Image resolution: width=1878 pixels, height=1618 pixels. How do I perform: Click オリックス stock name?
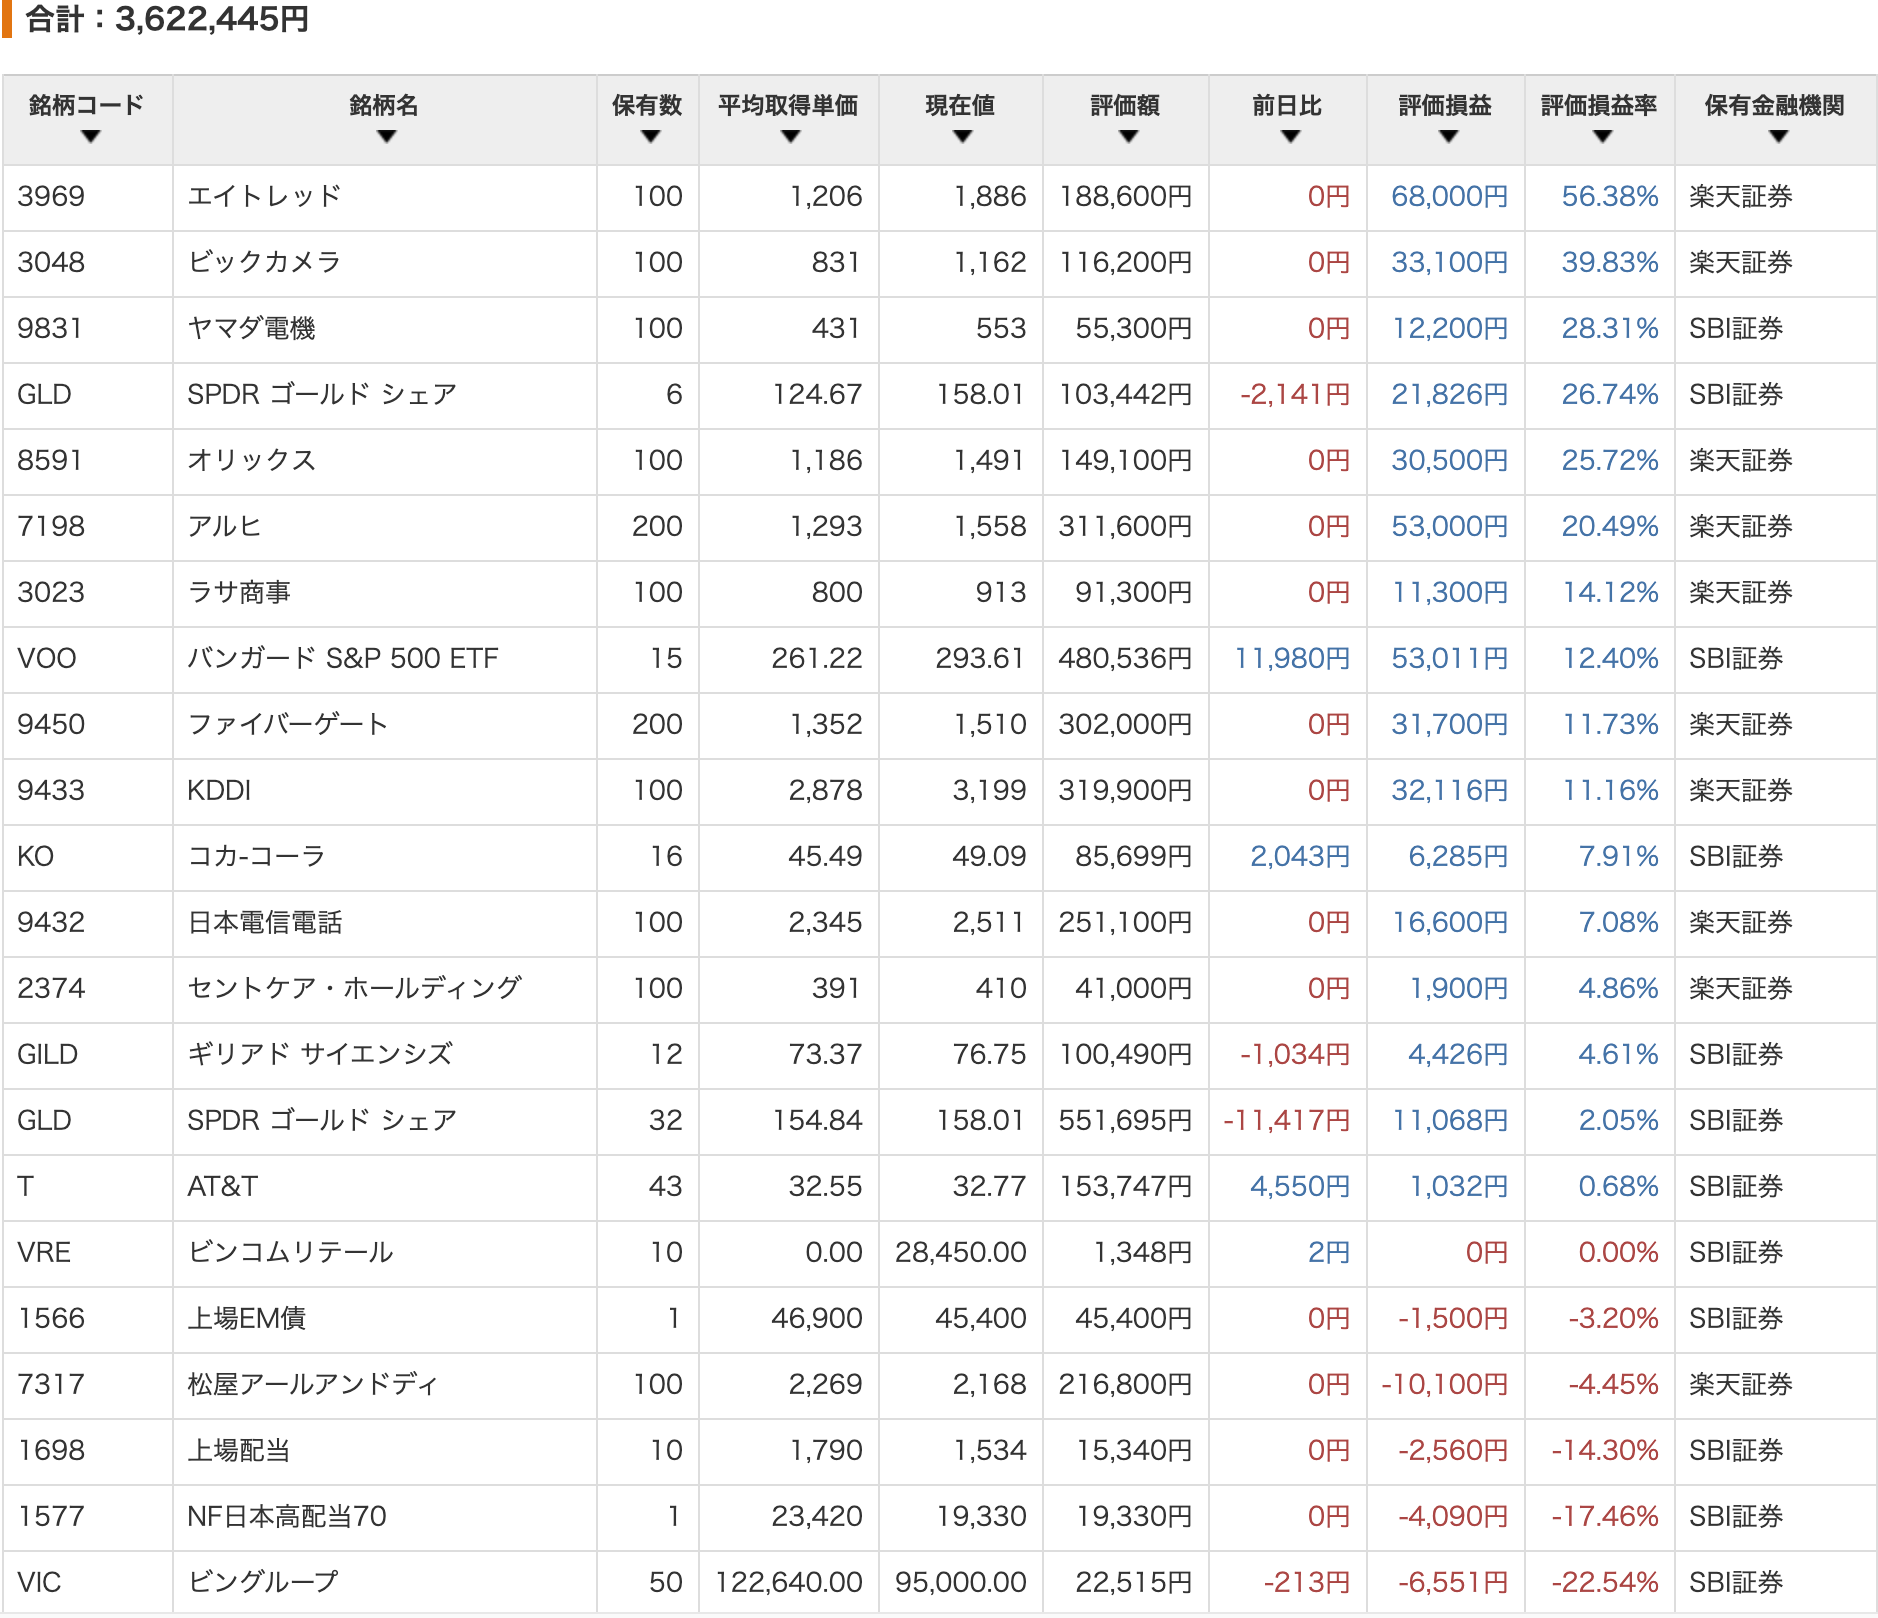(x=251, y=460)
